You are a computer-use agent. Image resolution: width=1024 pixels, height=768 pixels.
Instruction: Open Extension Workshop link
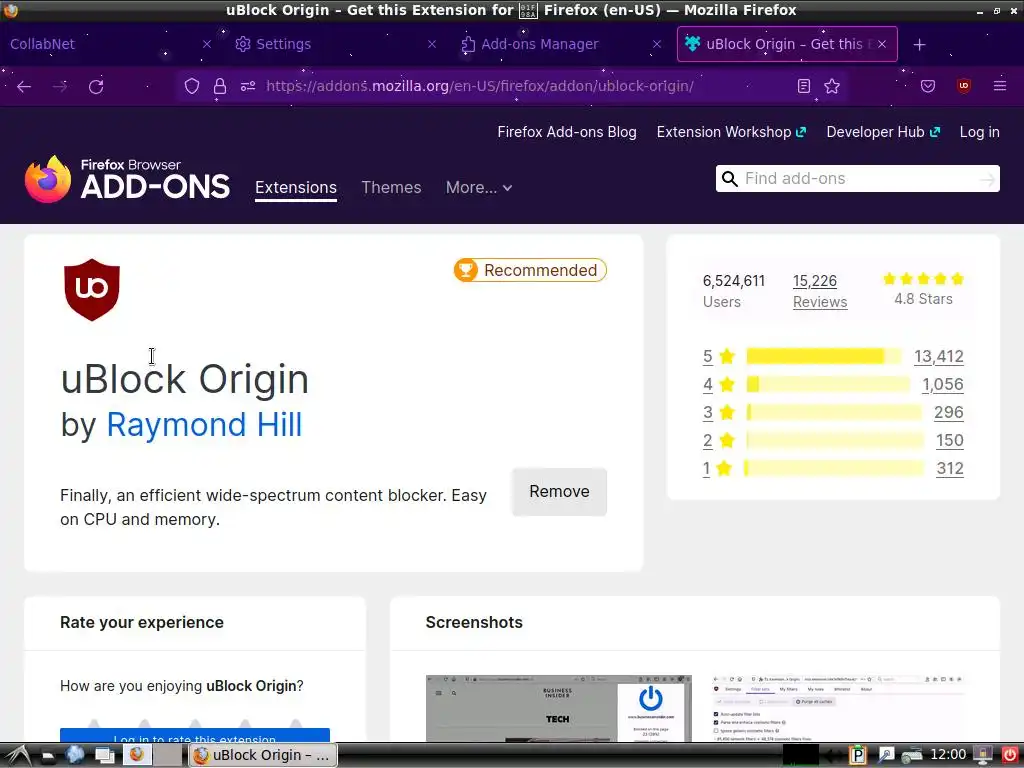731,132
